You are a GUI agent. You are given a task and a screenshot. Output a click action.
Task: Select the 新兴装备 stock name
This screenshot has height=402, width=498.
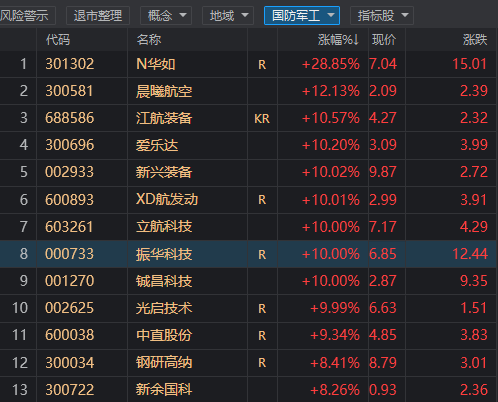[164, 172]
